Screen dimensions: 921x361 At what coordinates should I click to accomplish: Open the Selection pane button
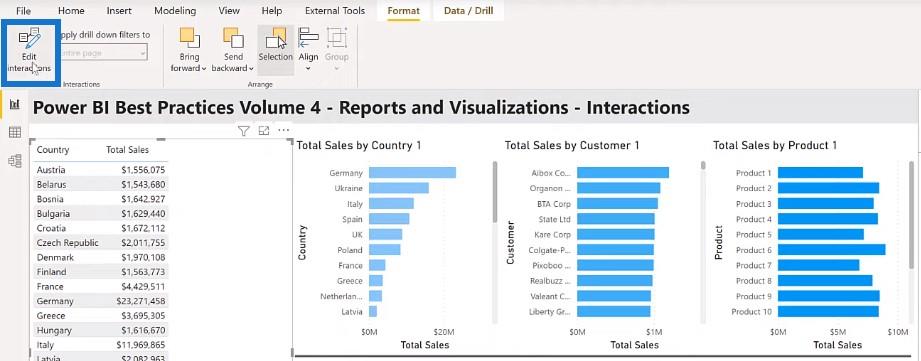[x=275, y=45]
